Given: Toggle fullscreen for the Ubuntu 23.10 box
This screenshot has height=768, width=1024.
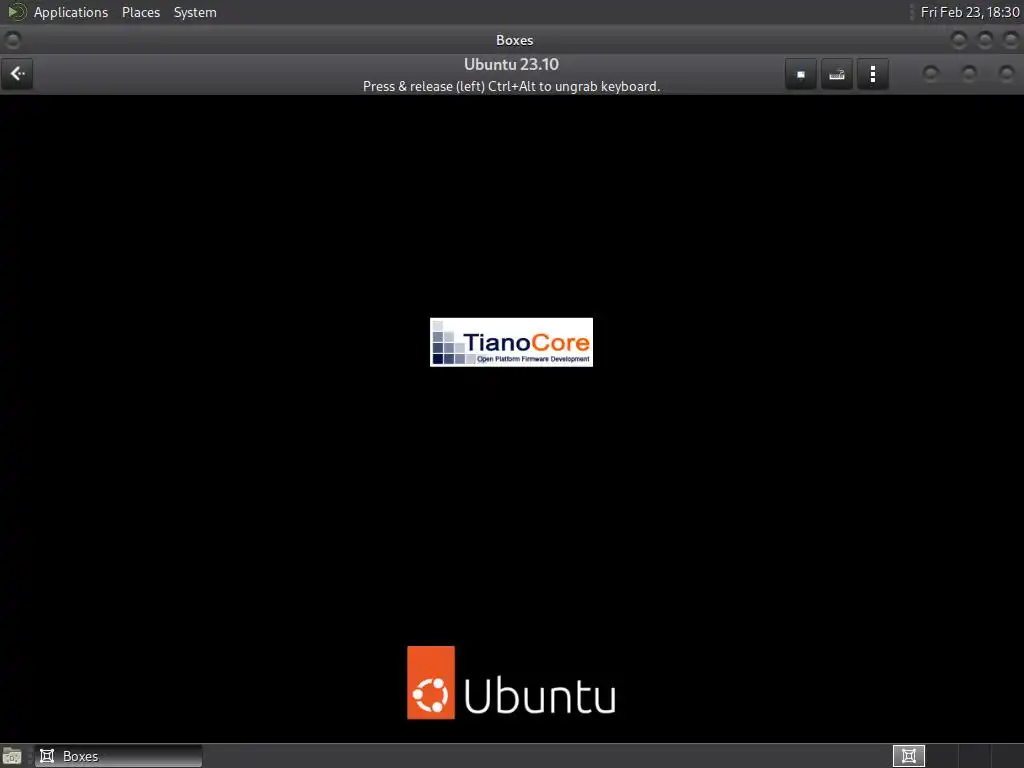Looking at the screenshot, I should (801, 74).
